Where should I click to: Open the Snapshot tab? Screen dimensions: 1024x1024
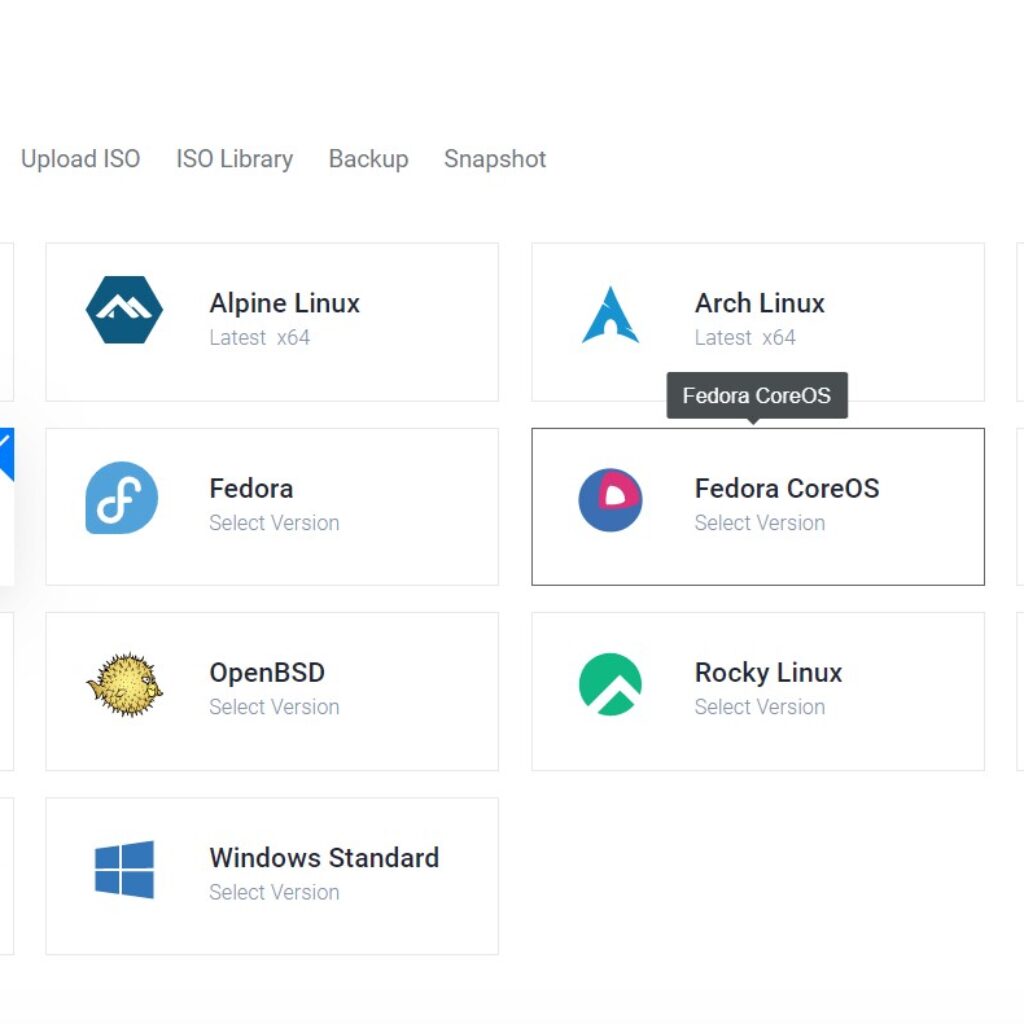coord(495,159)
